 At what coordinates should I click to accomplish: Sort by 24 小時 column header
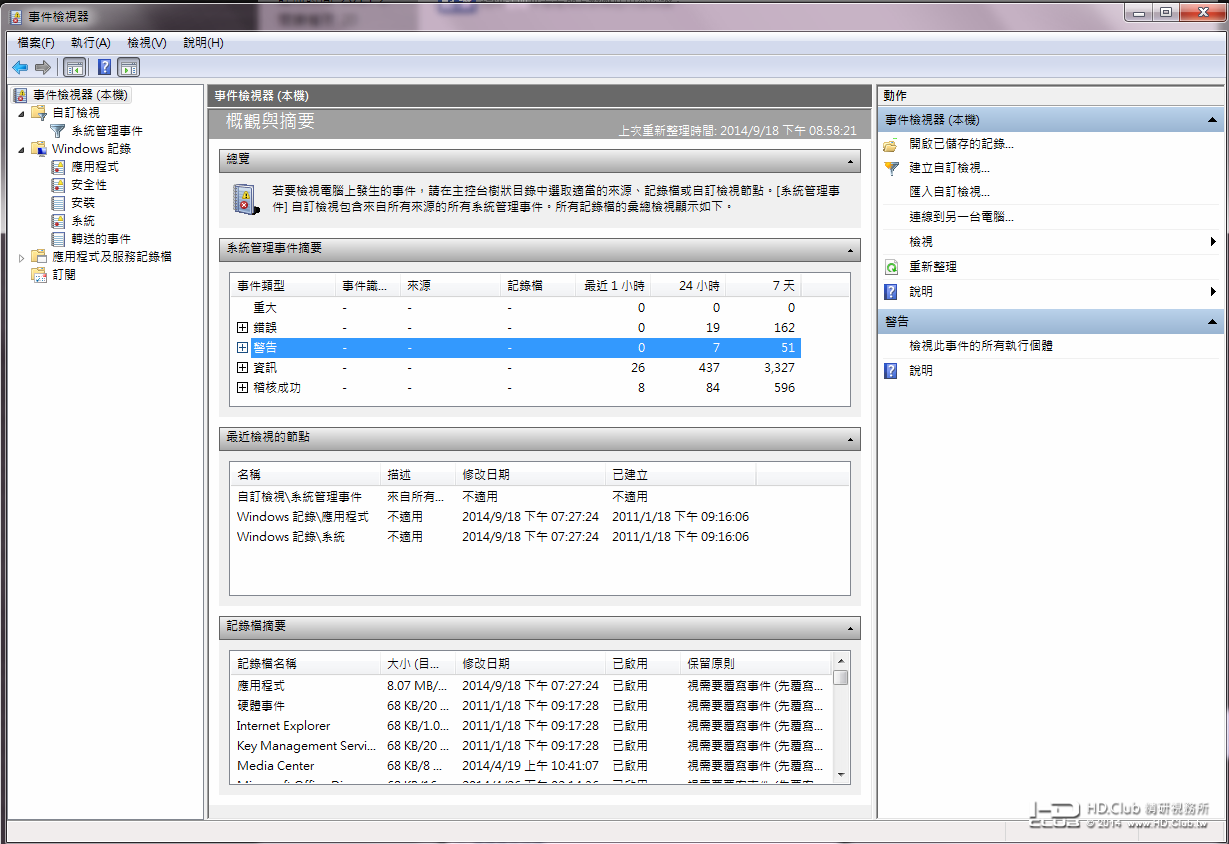pos(688,286)
